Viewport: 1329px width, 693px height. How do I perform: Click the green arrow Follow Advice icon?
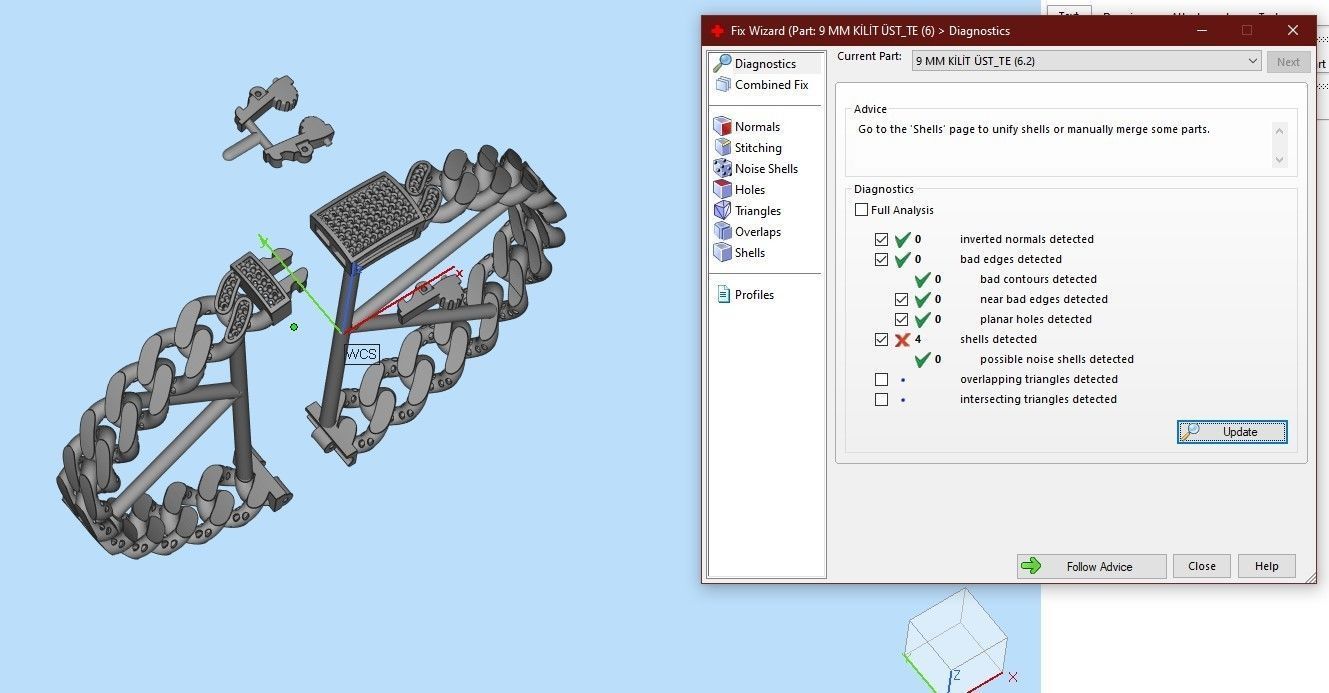click(1031, 566)
